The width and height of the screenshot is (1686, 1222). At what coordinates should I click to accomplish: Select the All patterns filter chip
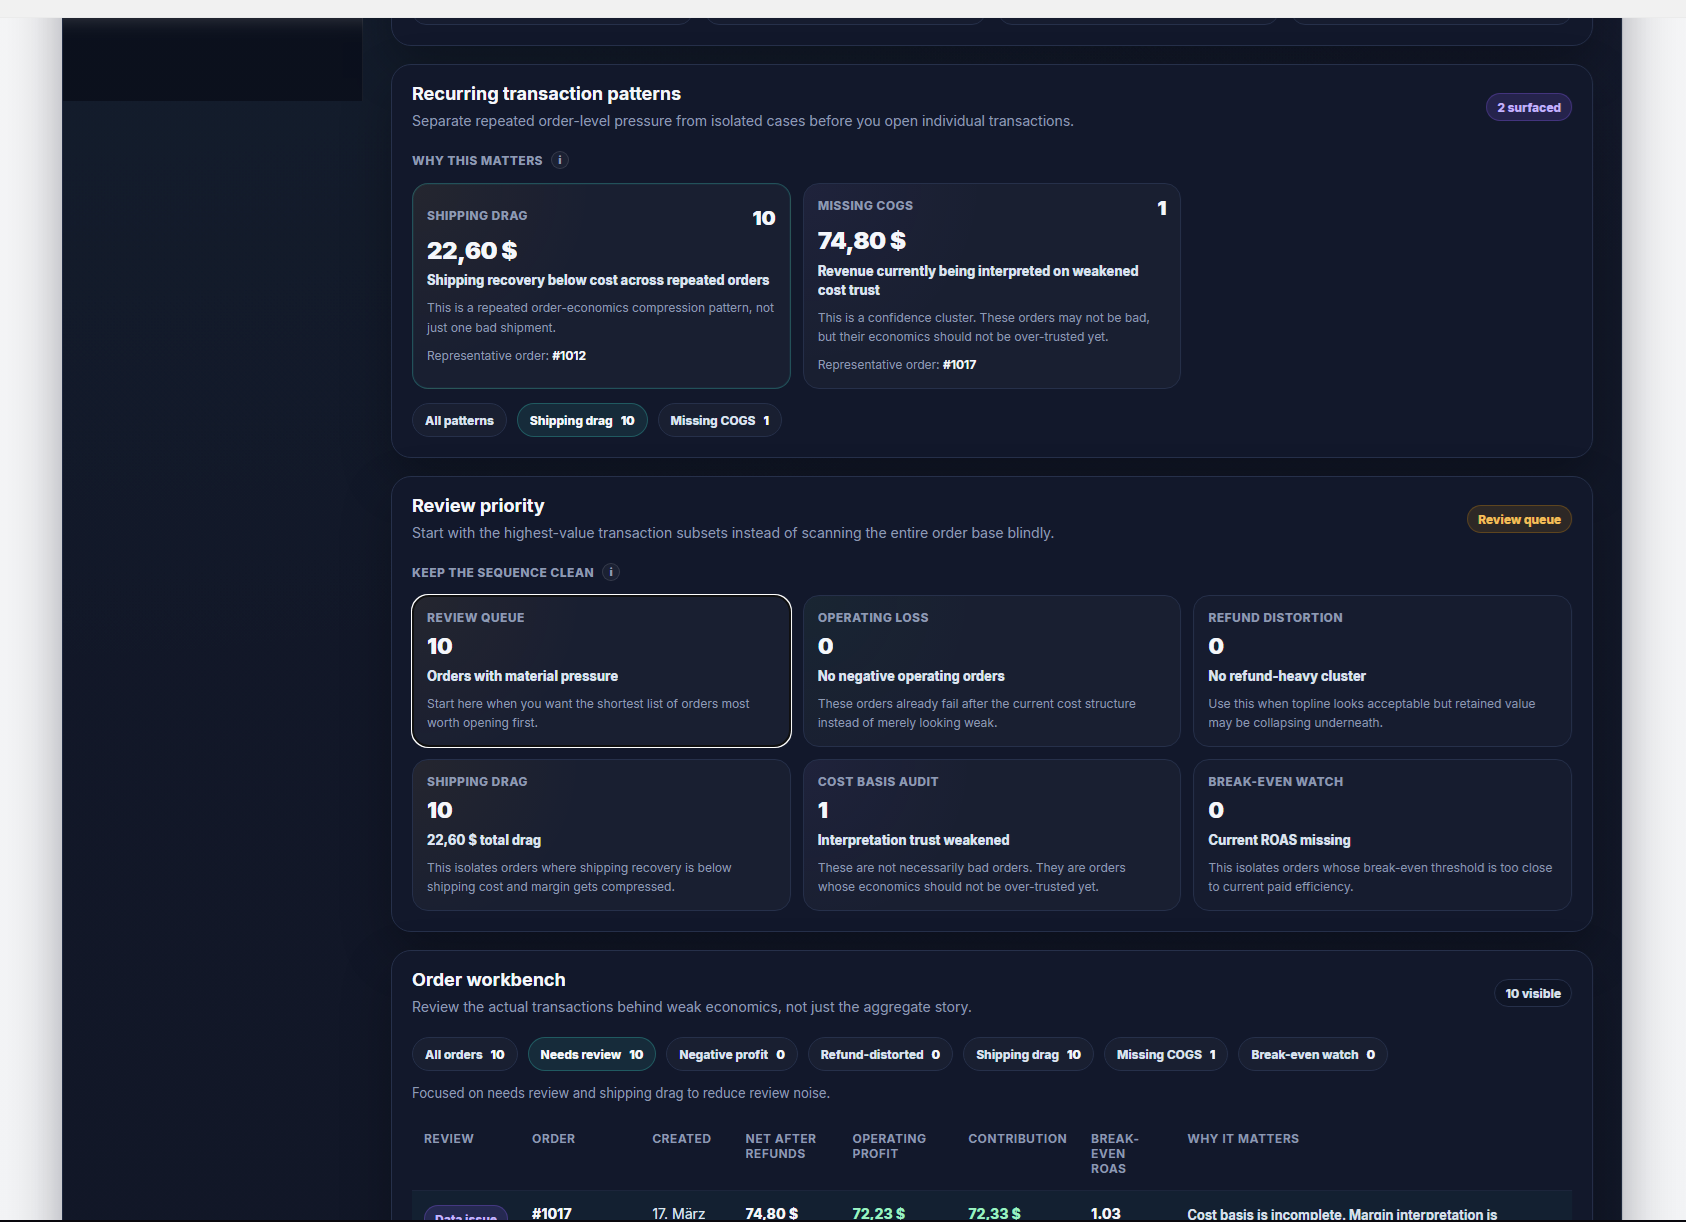[x=459, y=421]
